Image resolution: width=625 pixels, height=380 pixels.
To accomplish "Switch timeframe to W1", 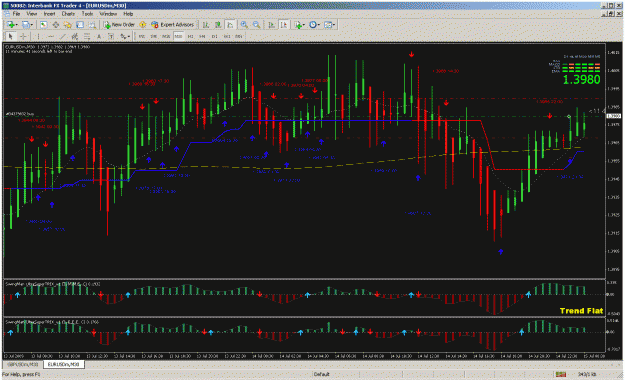I will click(227, 36).
